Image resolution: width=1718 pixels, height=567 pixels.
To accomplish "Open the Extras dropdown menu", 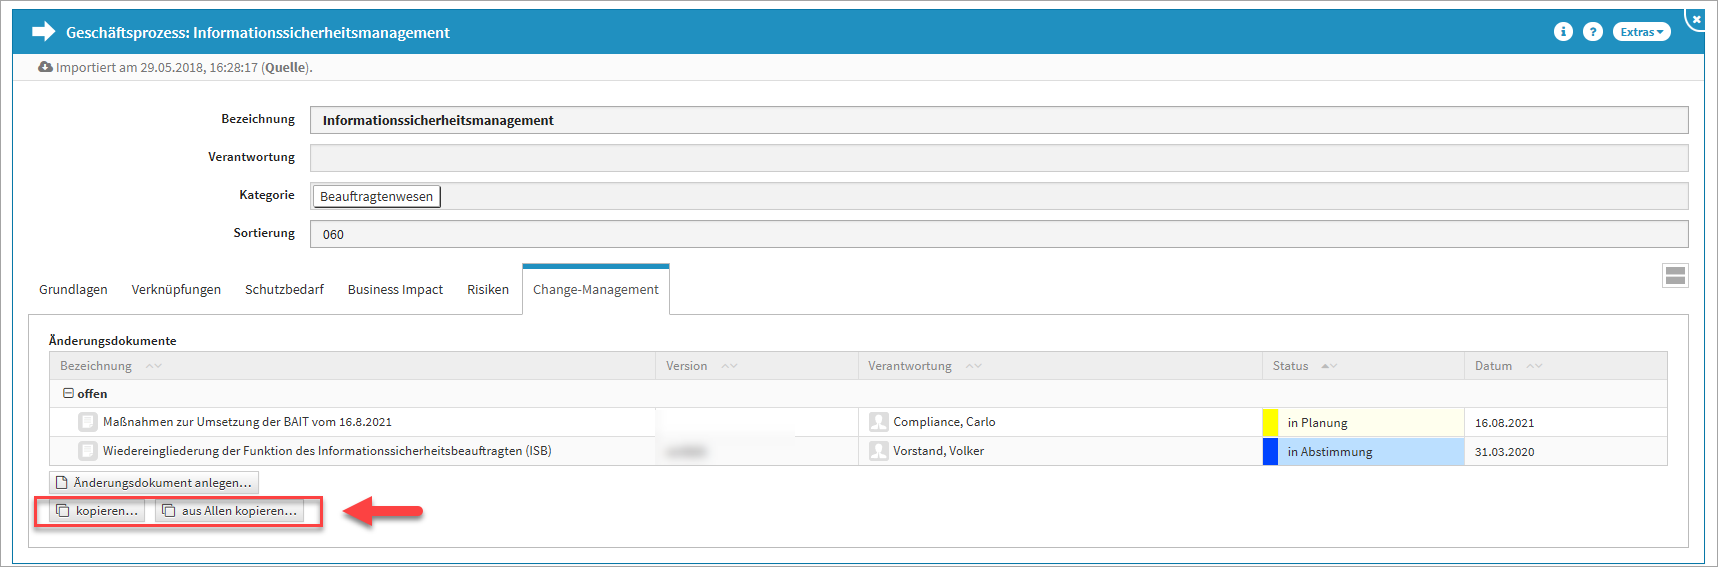I will point(1641,32).
